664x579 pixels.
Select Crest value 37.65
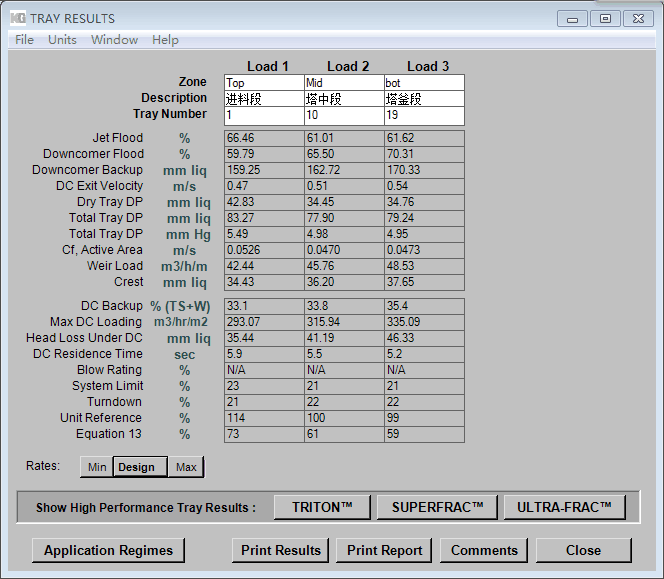pyautogui.click(x=424, y=282)
